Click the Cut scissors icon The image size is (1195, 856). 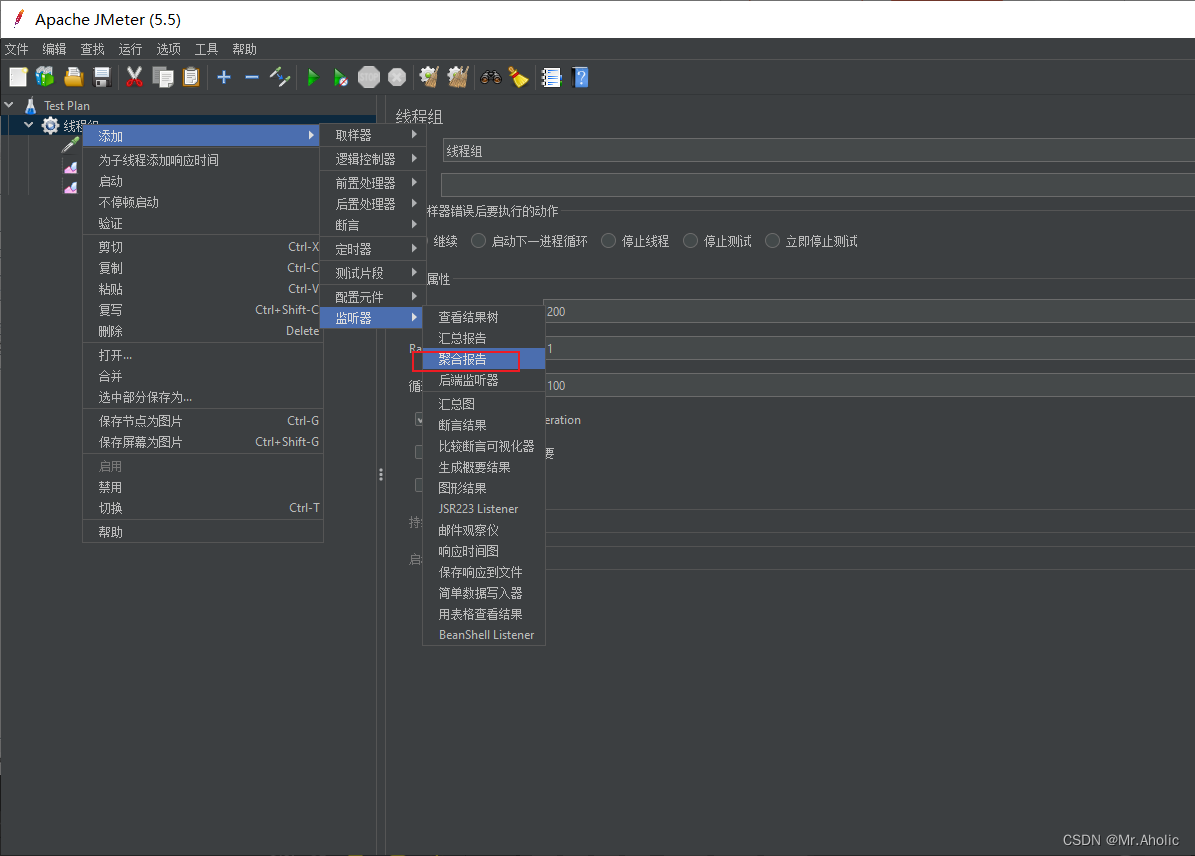point(134,77)
